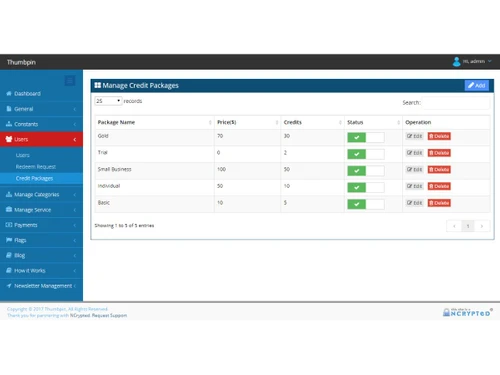Toggle status switch for Small Business package
This screenshot has width=500, height=375.
[x=366, y=171]
